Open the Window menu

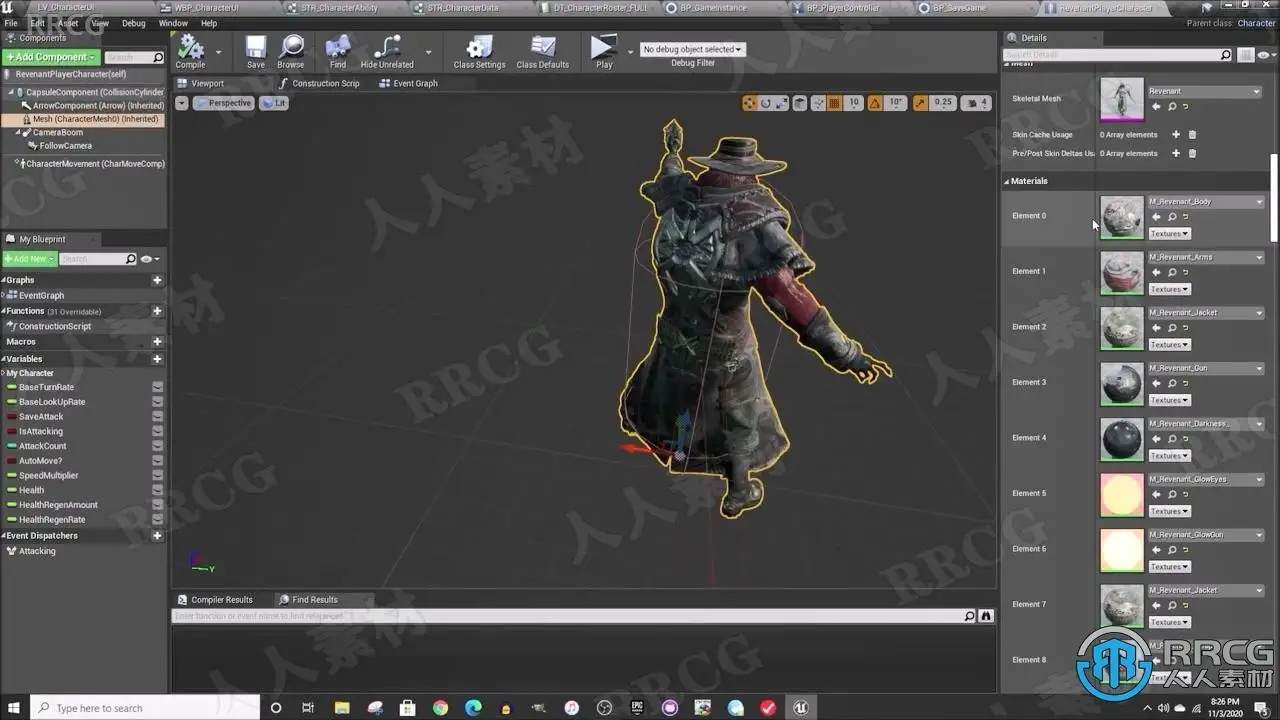coord(173,23)
